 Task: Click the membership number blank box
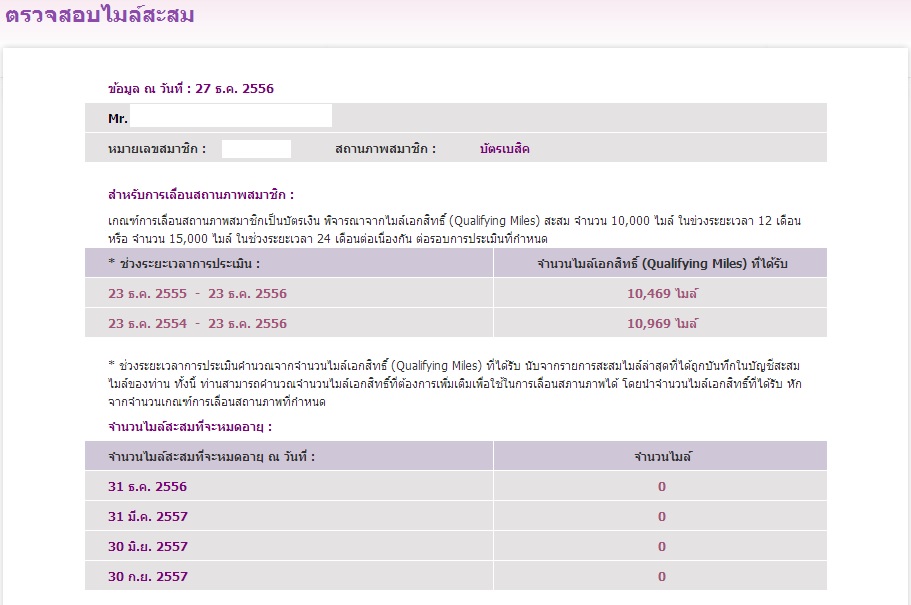[256, 149]
